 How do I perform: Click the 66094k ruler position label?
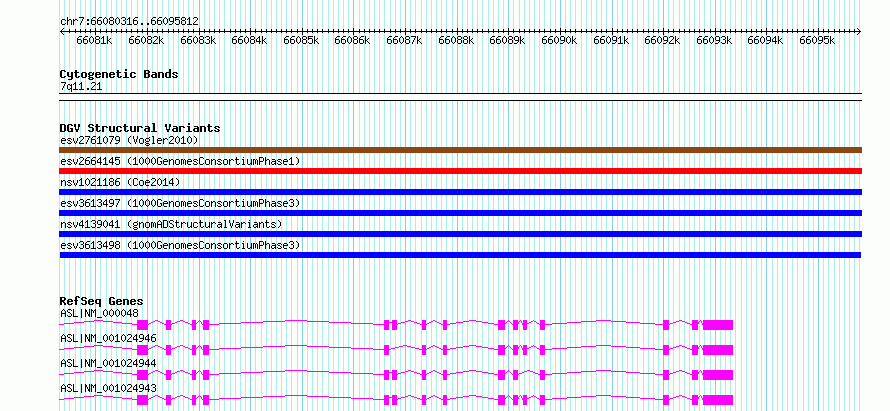(x=765, y=40)
